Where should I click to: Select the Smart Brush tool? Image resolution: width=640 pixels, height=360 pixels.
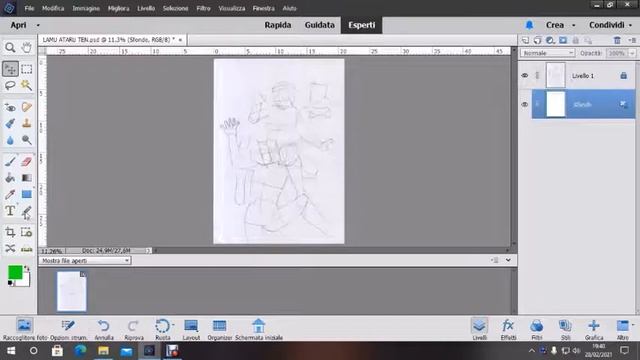coord(10,123)
